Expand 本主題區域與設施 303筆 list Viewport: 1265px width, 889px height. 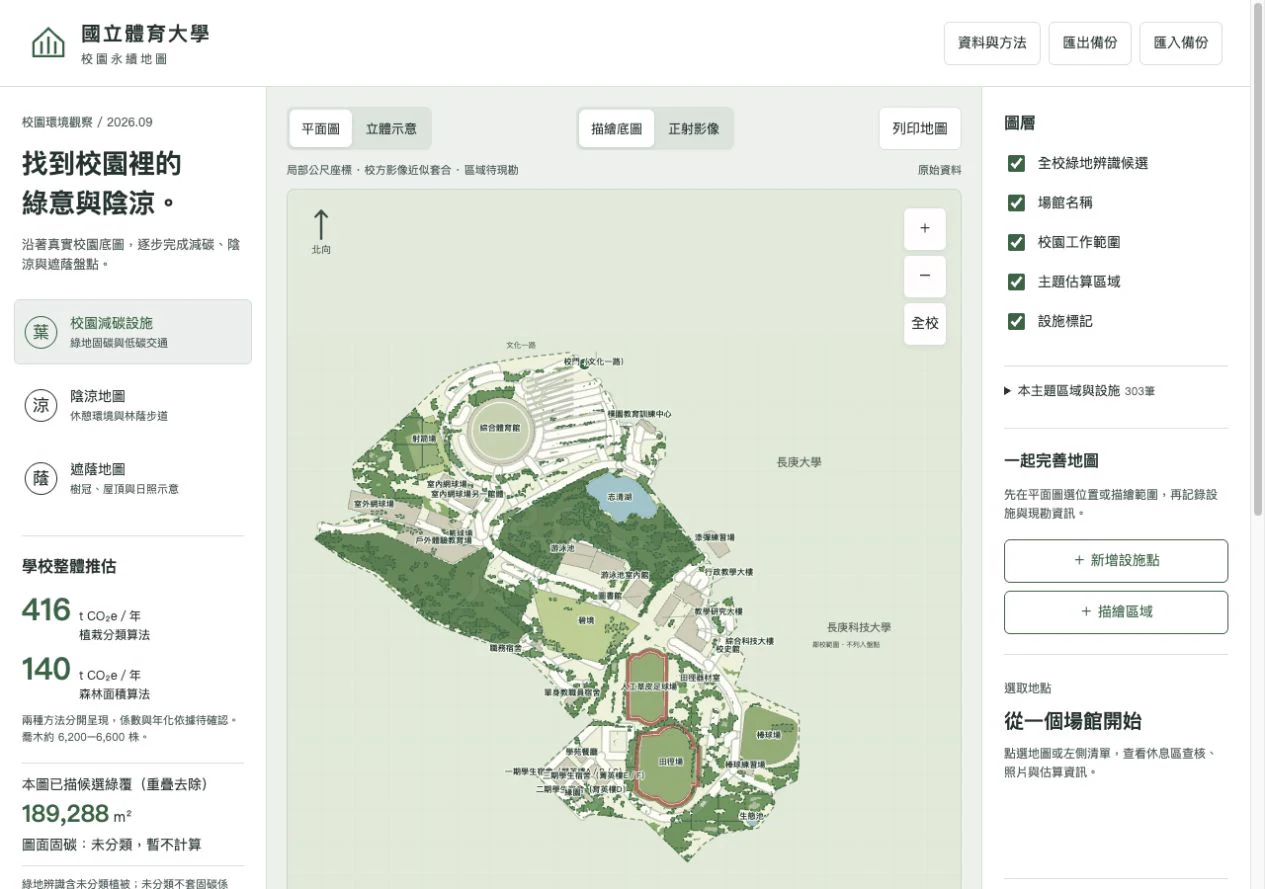pyautogui.click(x=1080, y=391)
